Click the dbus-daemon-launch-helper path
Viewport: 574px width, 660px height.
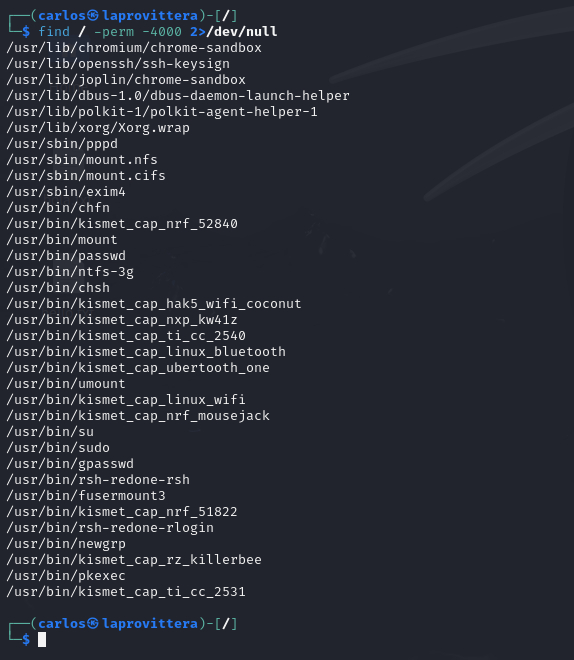(178, 96)
